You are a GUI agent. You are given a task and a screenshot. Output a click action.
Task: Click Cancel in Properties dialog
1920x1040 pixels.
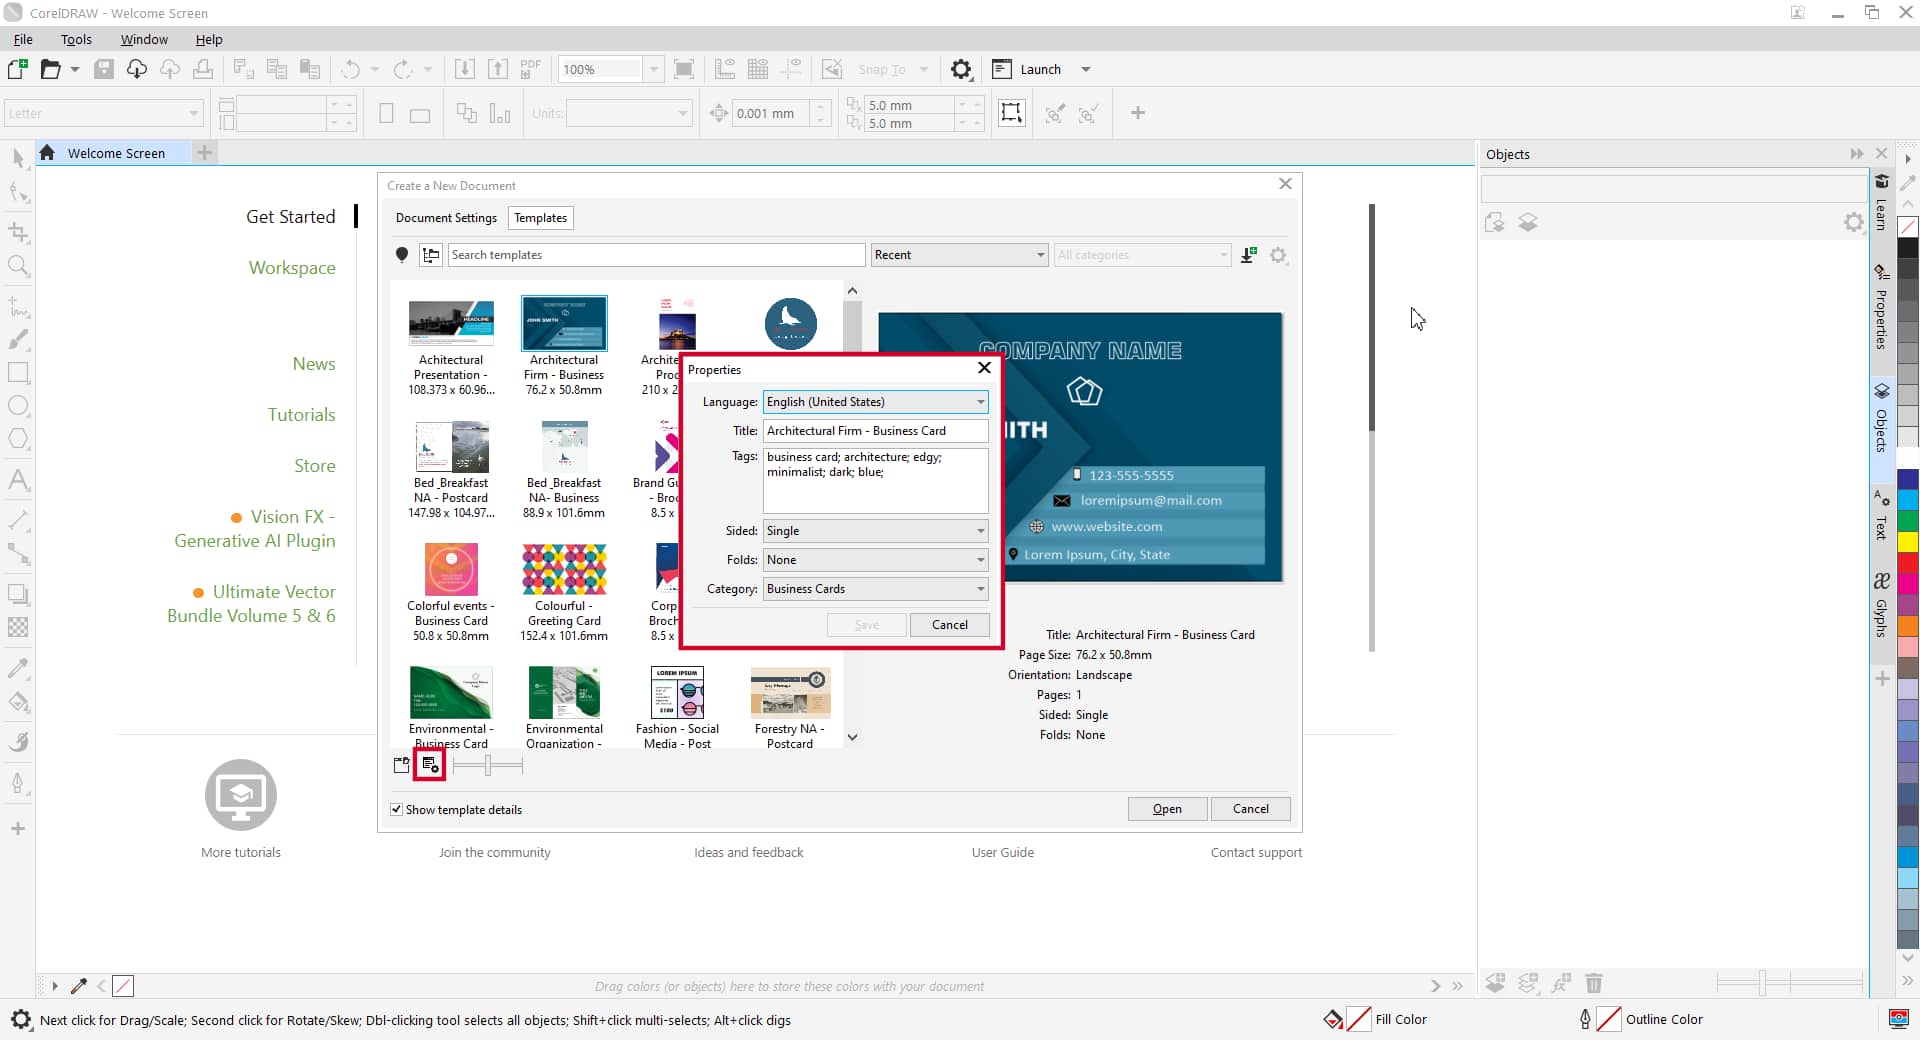(x=949, y=625)
